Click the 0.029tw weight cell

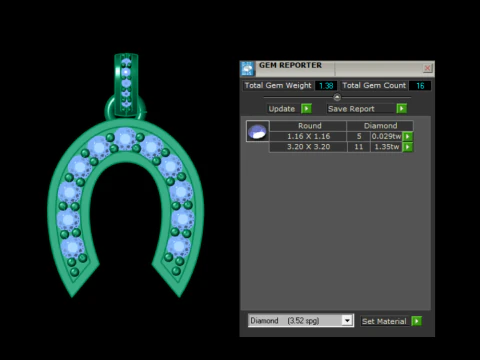click(x=386, y=136)
